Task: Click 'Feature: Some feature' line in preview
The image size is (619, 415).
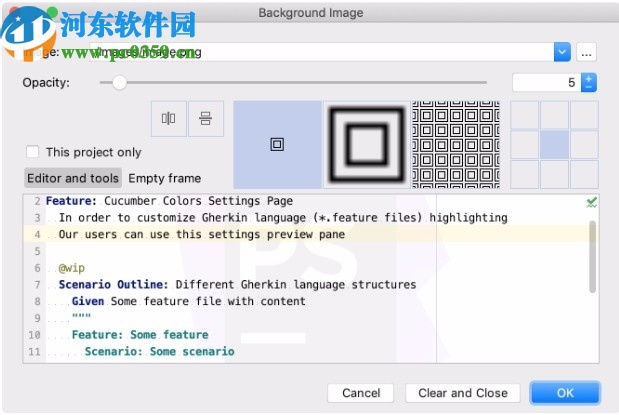Action: click(x=140, y=334)
